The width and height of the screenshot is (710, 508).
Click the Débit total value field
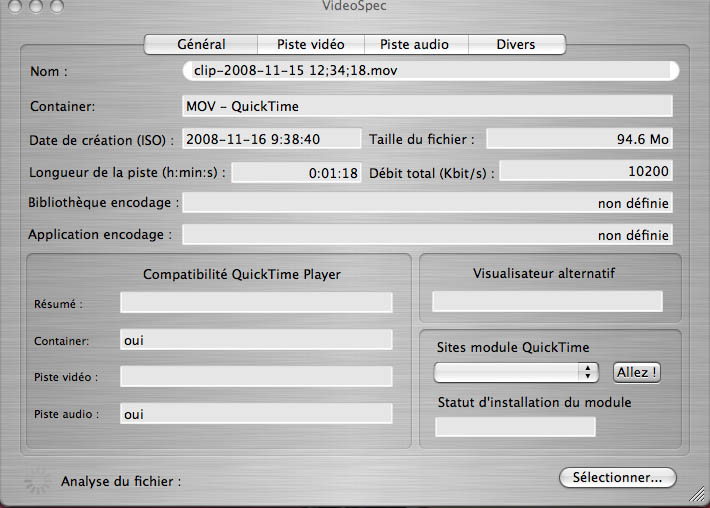(x=586, y=171)
